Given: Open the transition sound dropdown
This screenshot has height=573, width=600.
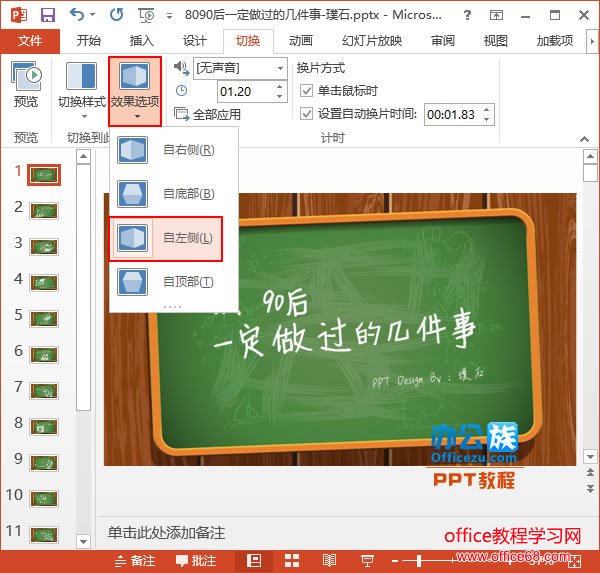Looking at the screenshot, I should pyautogui.click(x=280, y=69).
